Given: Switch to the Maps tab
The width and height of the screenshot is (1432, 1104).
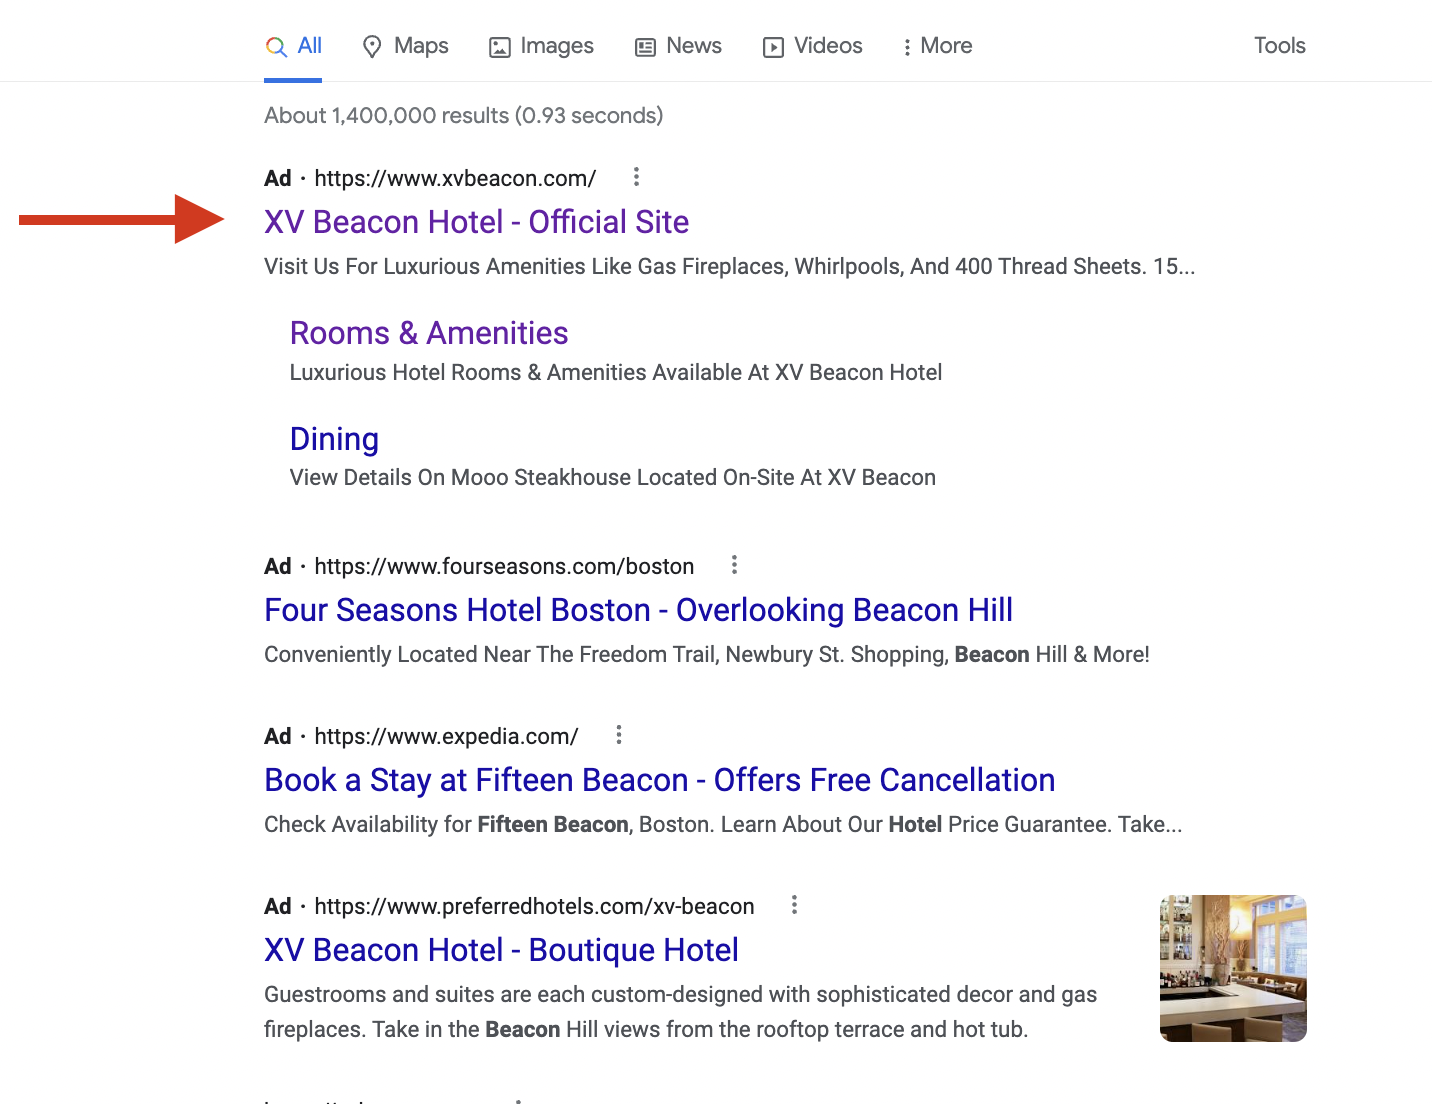Looking at the screenshot, I should tap(405, 46).
